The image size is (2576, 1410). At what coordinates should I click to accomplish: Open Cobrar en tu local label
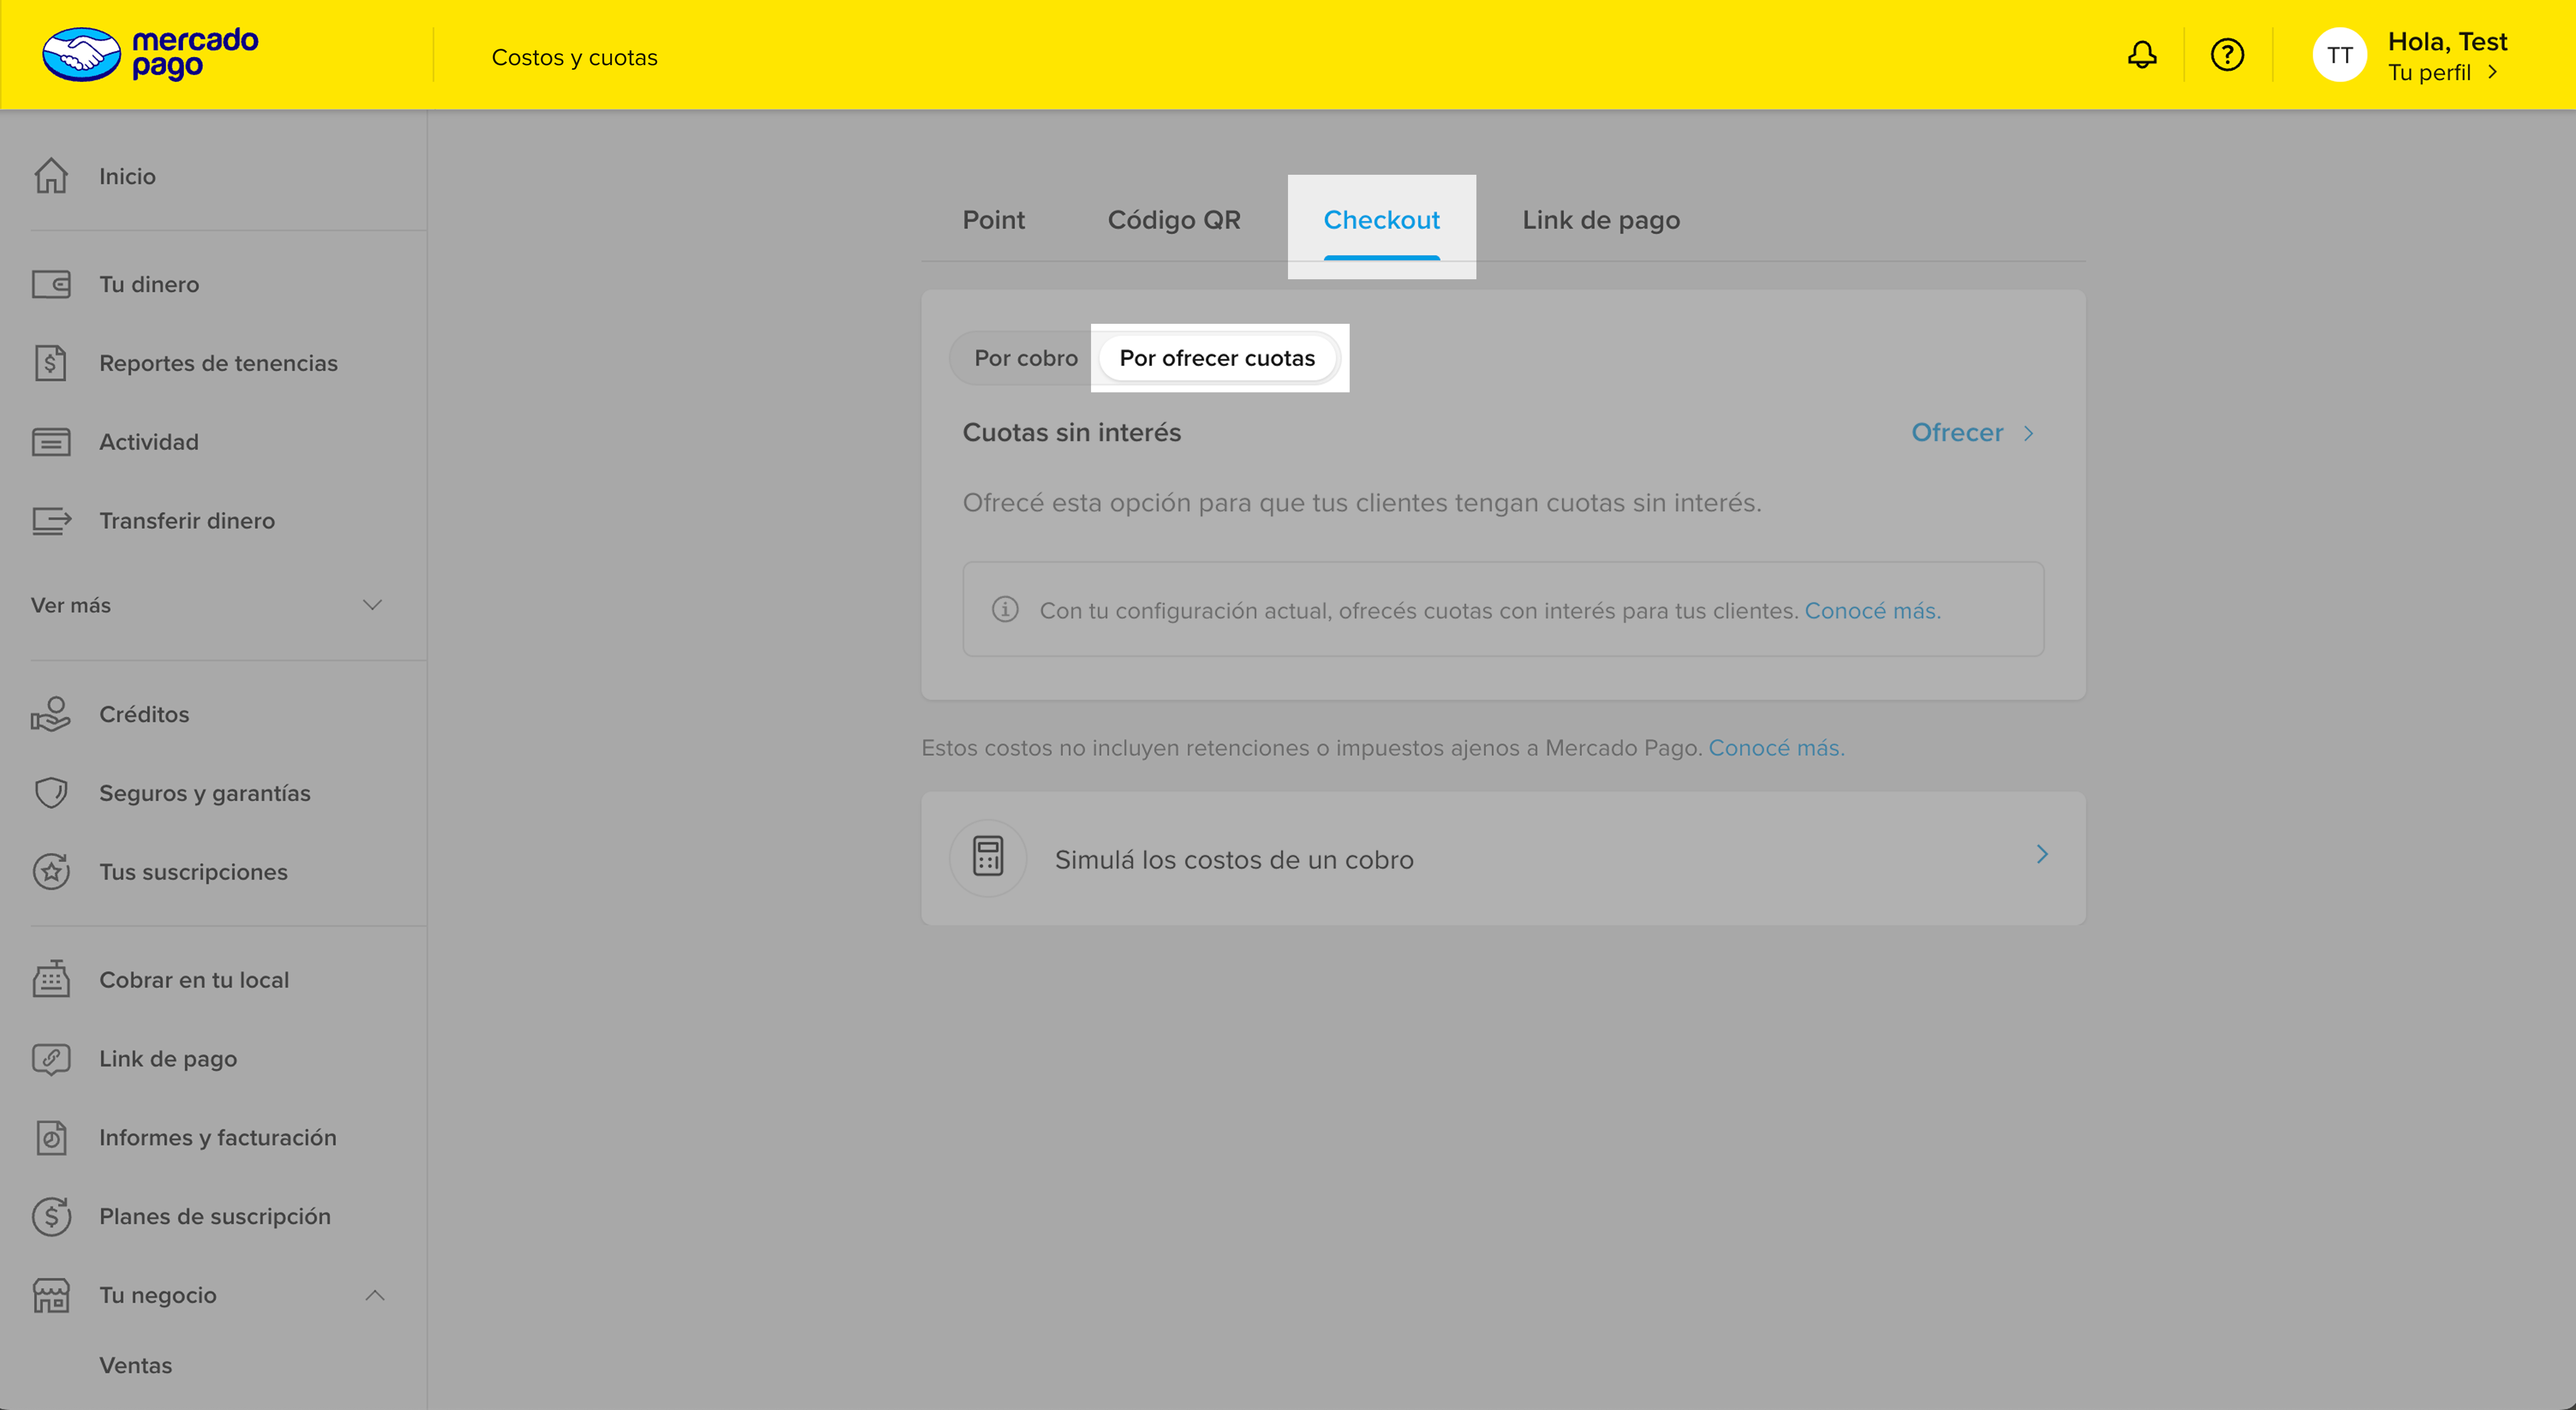coord(194,980)
